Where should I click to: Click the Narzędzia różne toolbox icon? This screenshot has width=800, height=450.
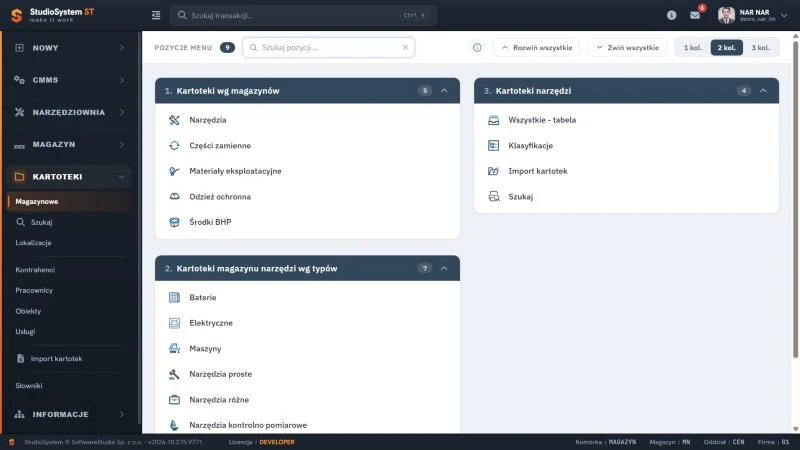pos(174,399)
